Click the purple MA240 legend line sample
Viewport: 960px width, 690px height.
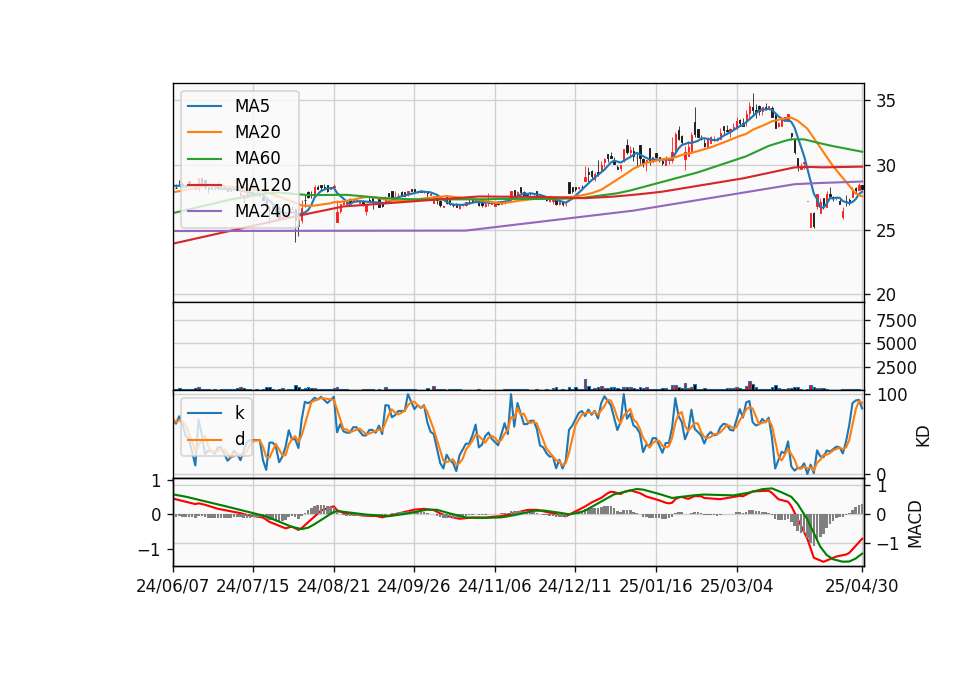pos(204,211)
